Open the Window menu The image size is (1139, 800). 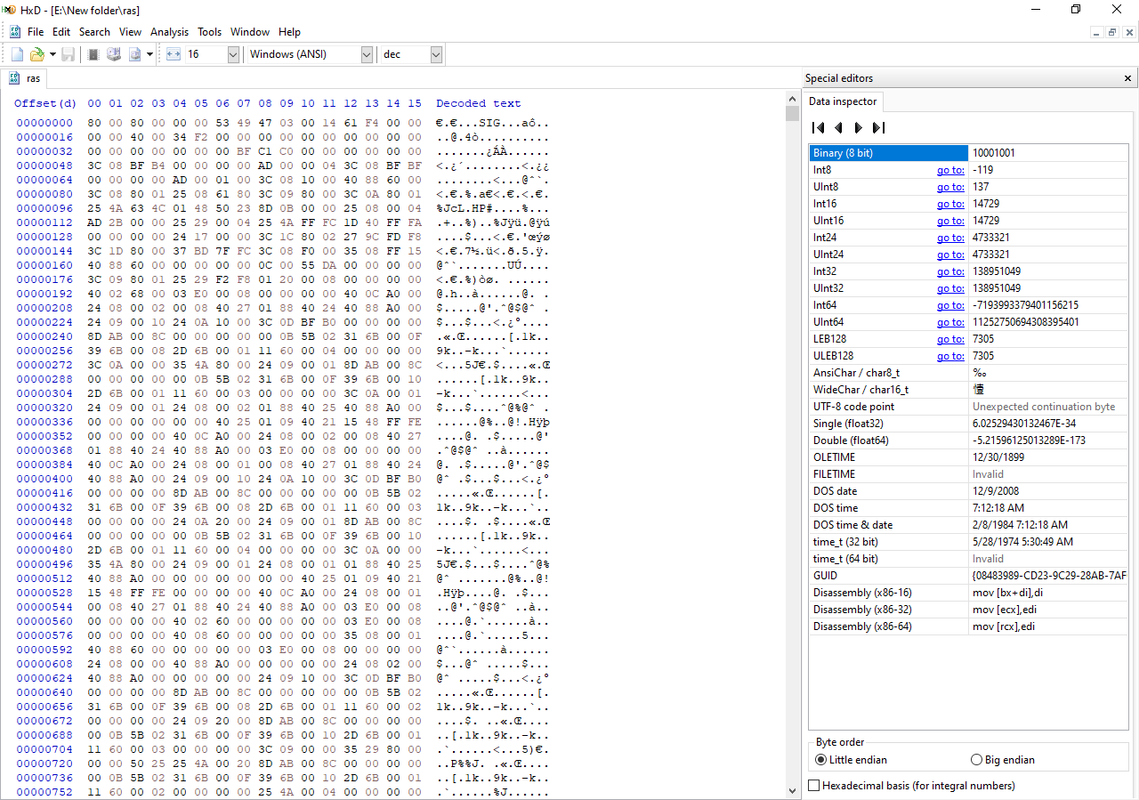click(x=250, y=32)
